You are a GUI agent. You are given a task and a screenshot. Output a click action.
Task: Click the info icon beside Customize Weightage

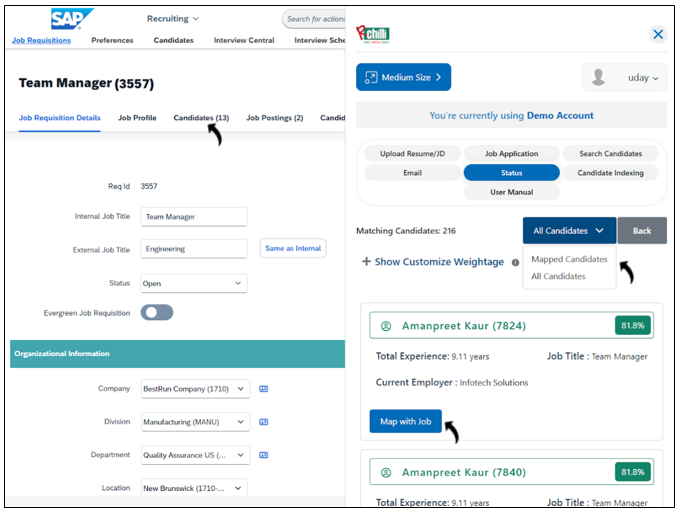516,263
